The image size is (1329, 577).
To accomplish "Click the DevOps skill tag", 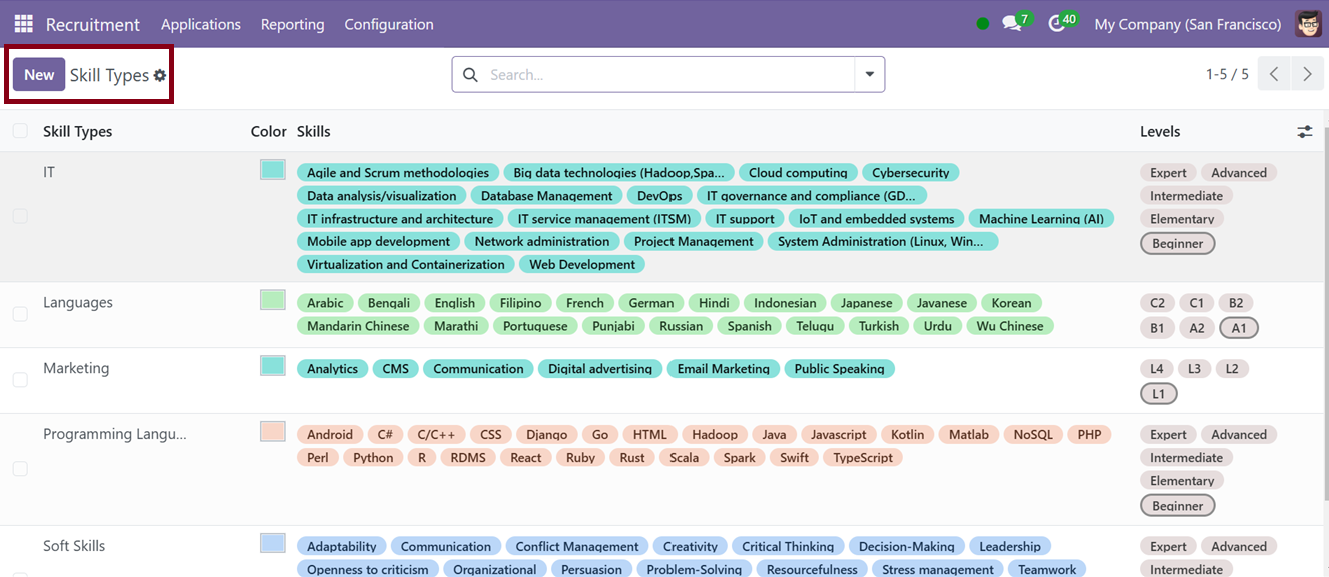I will pos(660,196).
